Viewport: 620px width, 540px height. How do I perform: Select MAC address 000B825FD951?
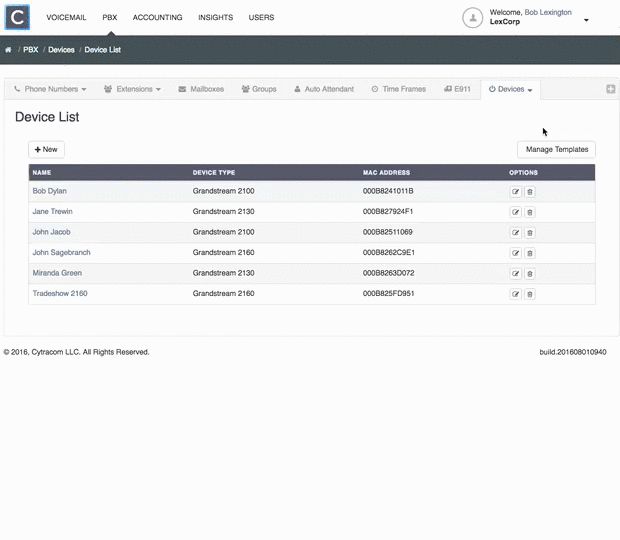click(388, 293)
